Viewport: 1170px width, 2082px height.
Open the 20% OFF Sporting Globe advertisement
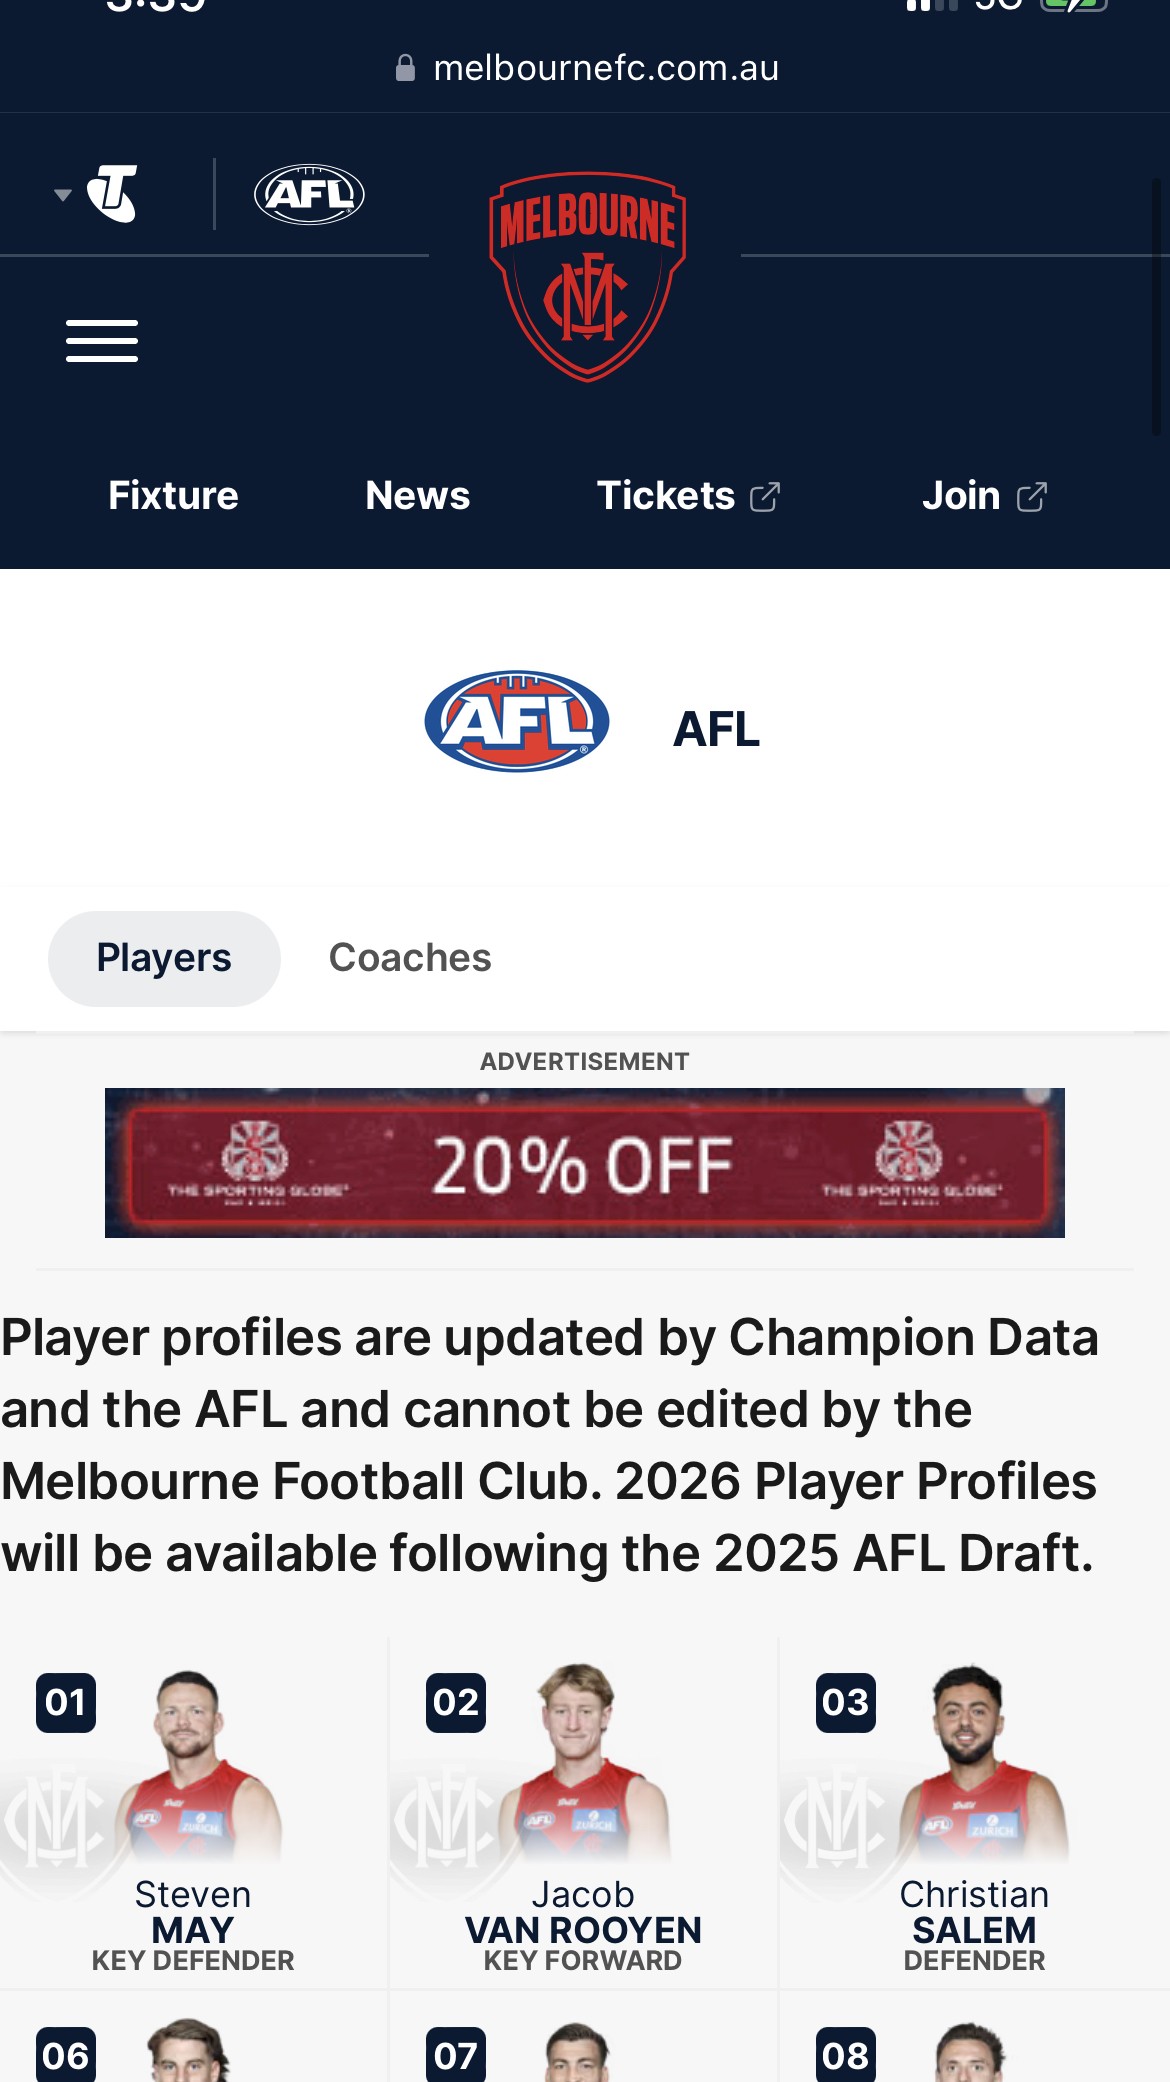[x=585, y=1163]
